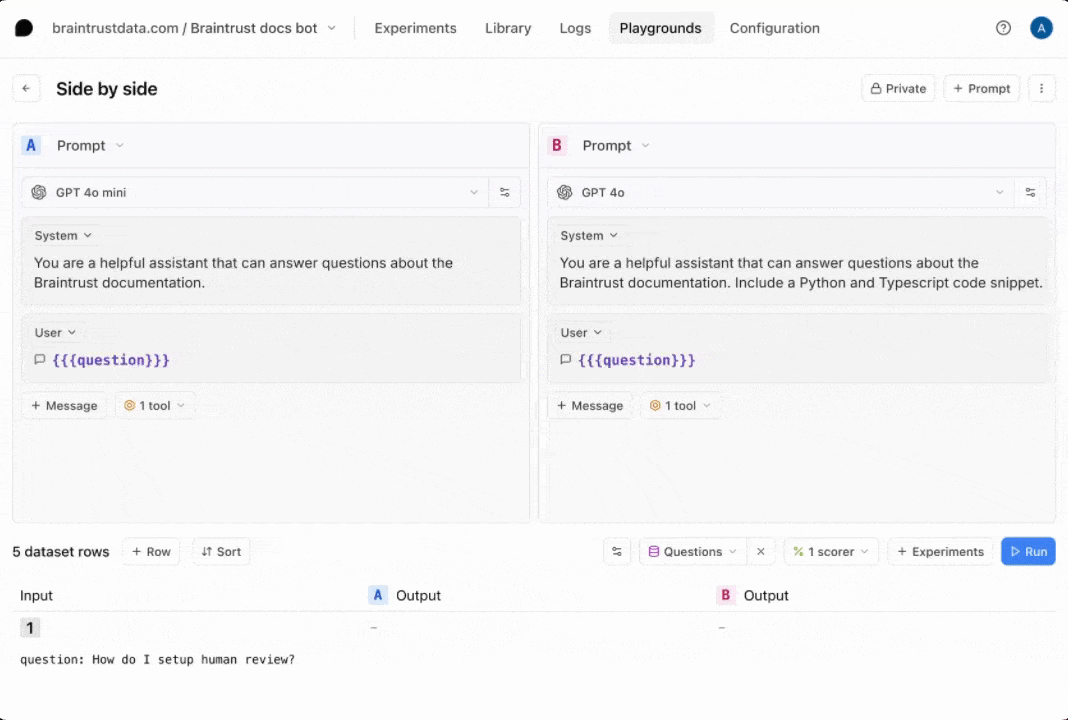1068x720 pixels.
Task: Add a dataset row with + Row
Action: pyautogui.click(x=151, y=552)
